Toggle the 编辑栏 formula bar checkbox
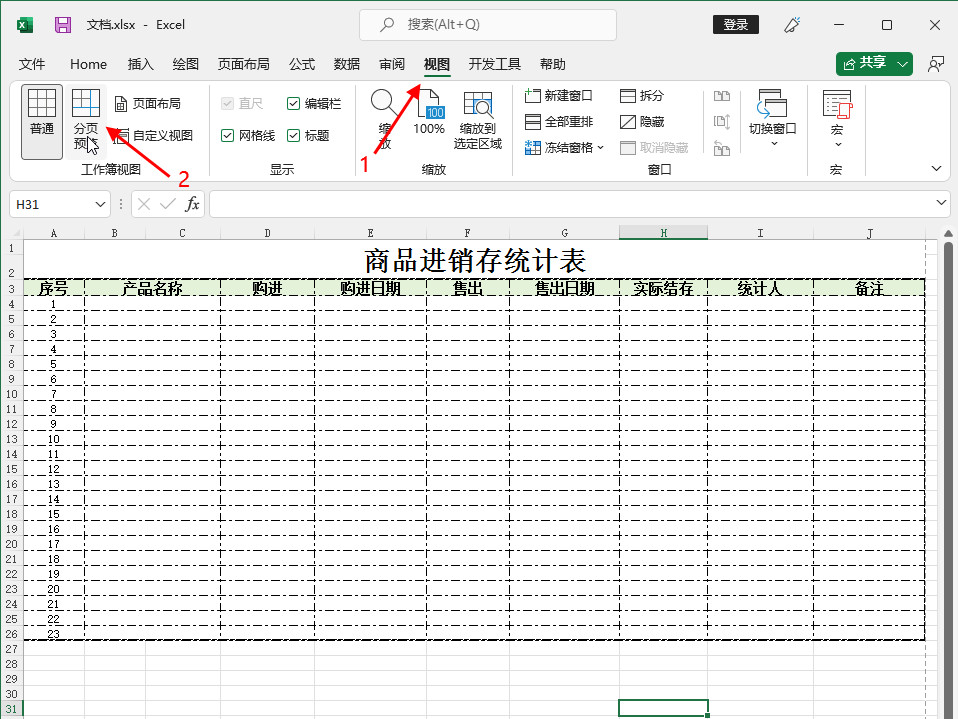 tap(293, 104)
